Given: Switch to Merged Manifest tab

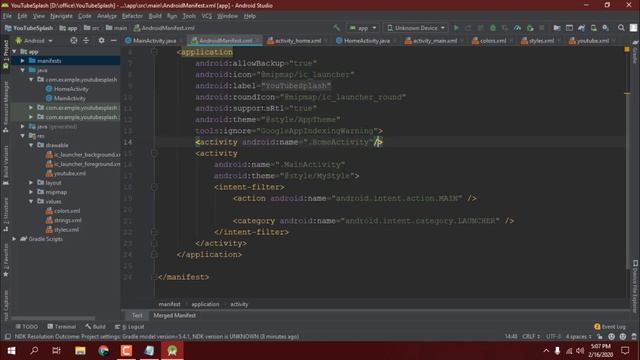Looking at the screenshot, I should coord(174,316).
